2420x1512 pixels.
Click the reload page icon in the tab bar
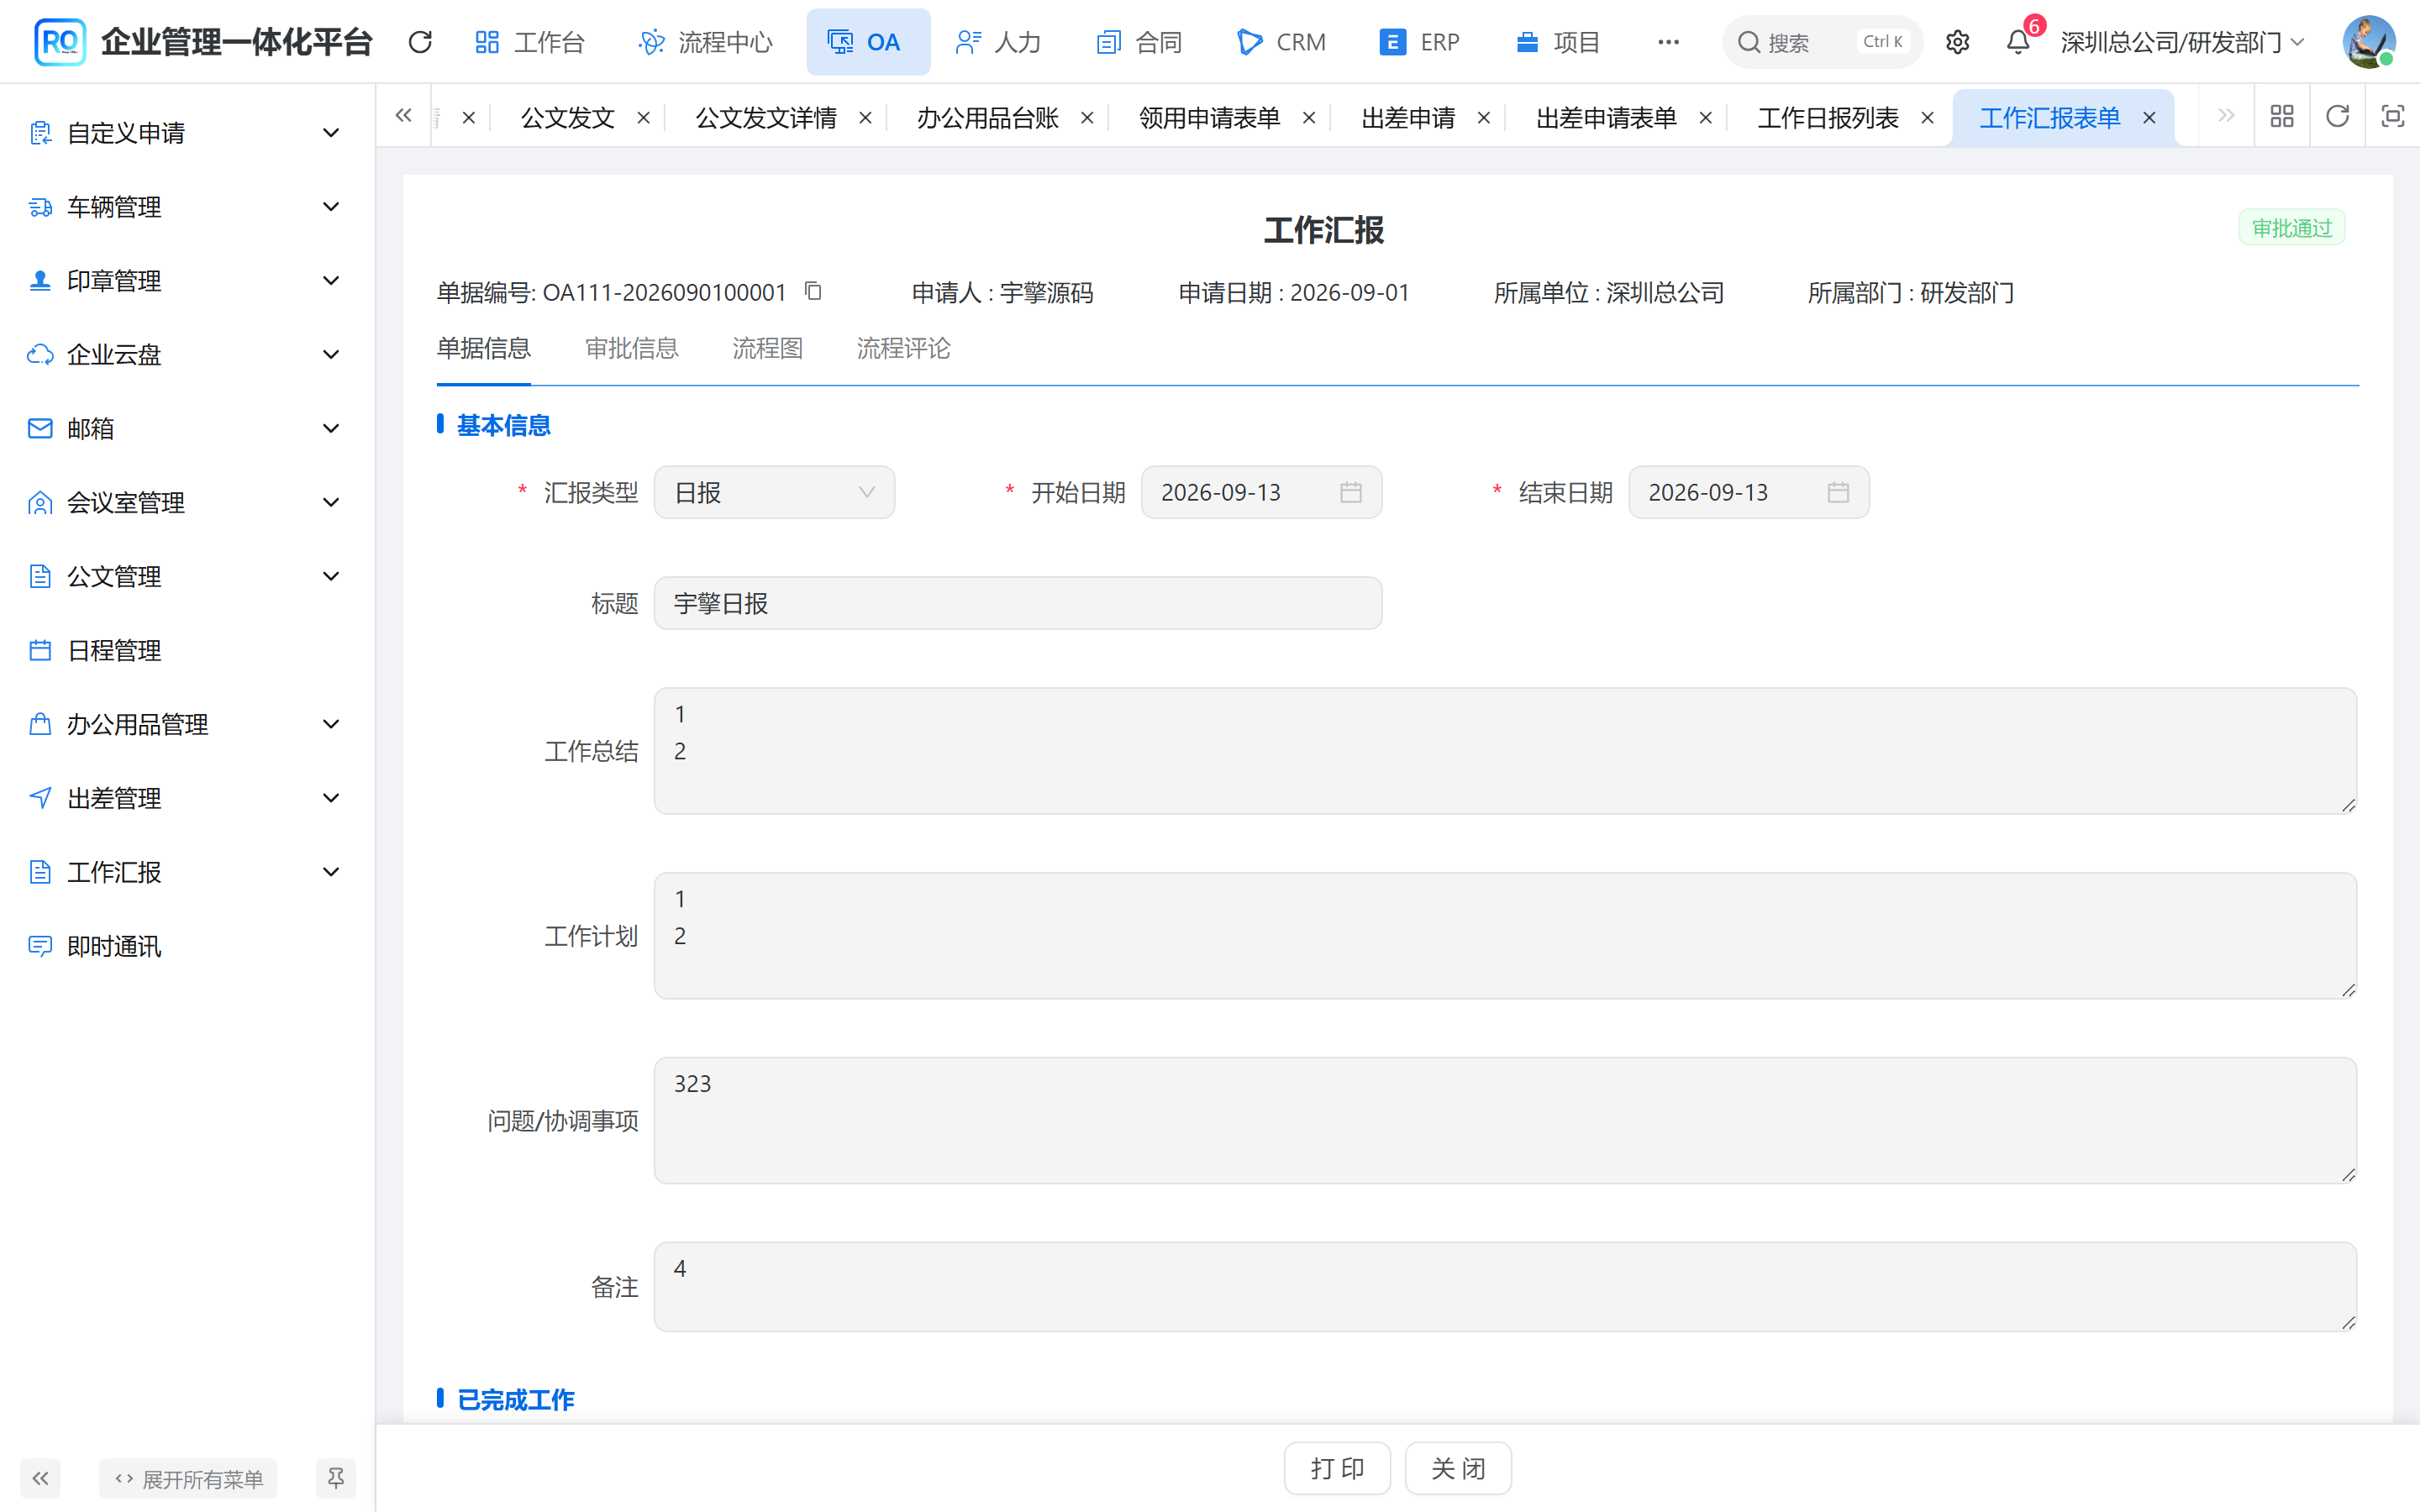pyautogui.click(x=2337, y=117)
